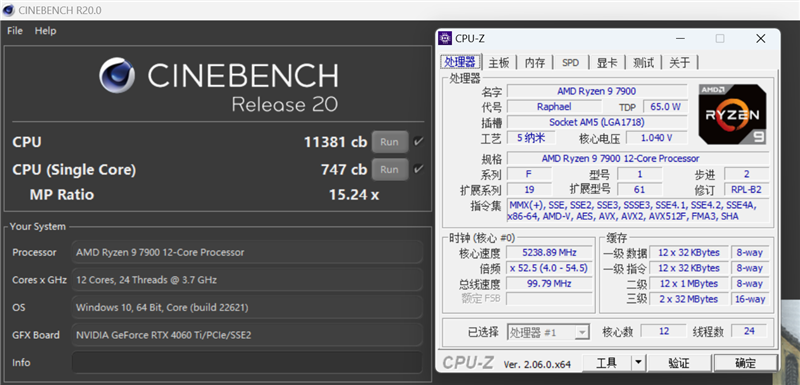
Task: Switch to the 测试 tab in CPU-Z
Action: [643, 63]
